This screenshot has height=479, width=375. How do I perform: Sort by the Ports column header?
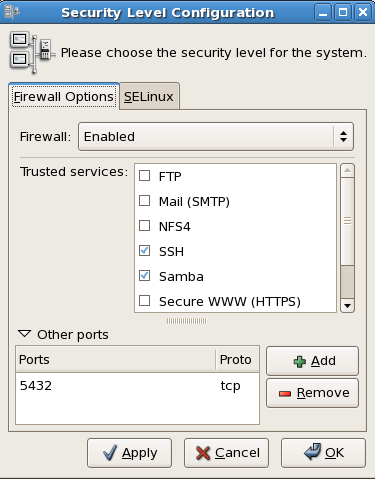(116, 359)
